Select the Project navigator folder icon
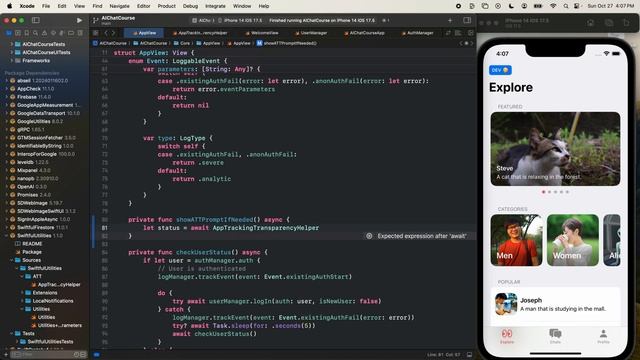 (x=9, y=33)
